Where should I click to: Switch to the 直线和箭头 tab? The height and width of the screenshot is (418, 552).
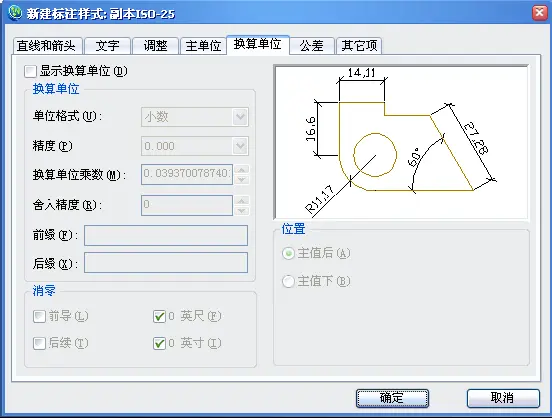click(48, 46)
